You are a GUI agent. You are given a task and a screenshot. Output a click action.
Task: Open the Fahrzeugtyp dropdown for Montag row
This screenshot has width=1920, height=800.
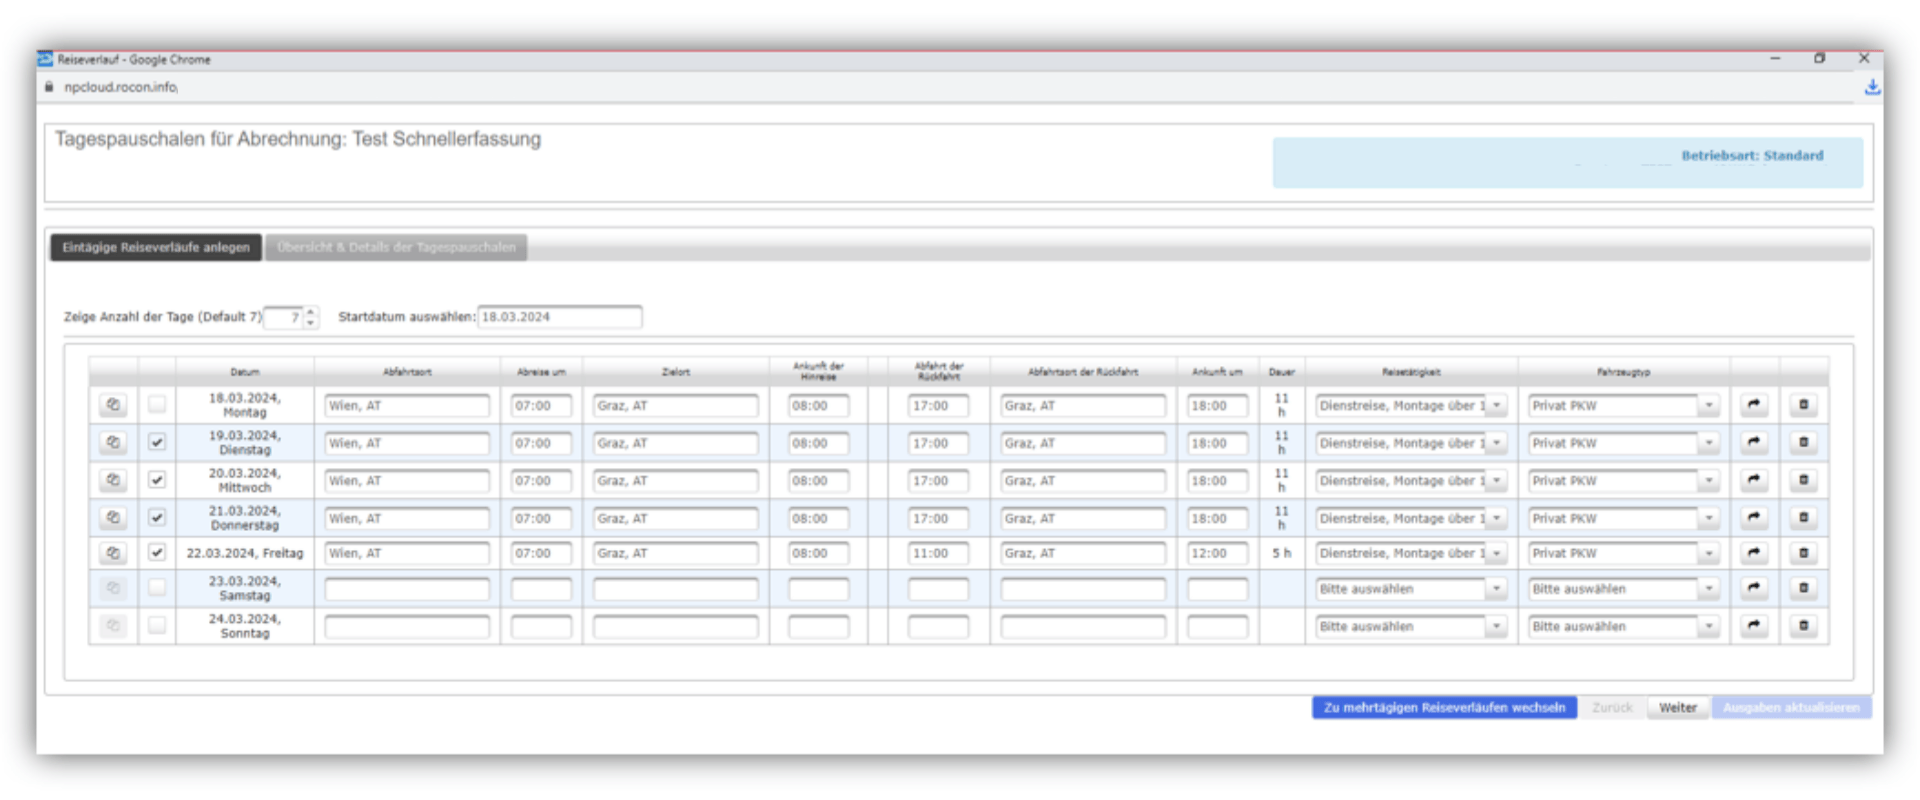(1708, 406)
